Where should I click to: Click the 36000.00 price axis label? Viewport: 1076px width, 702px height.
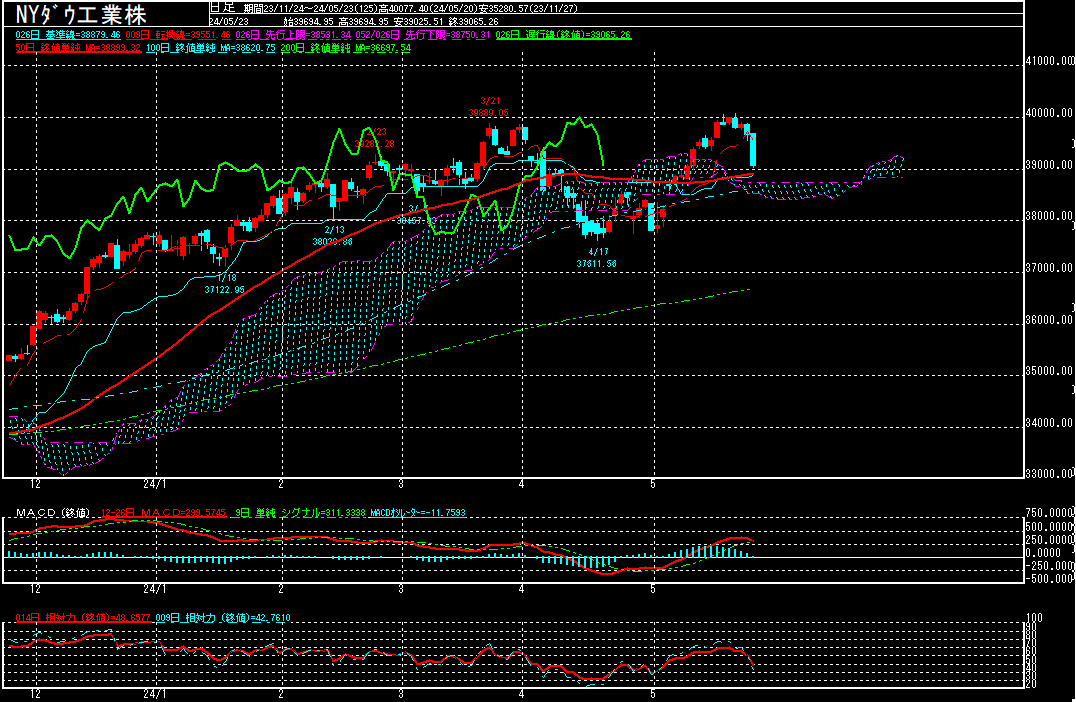point(1050,320)
